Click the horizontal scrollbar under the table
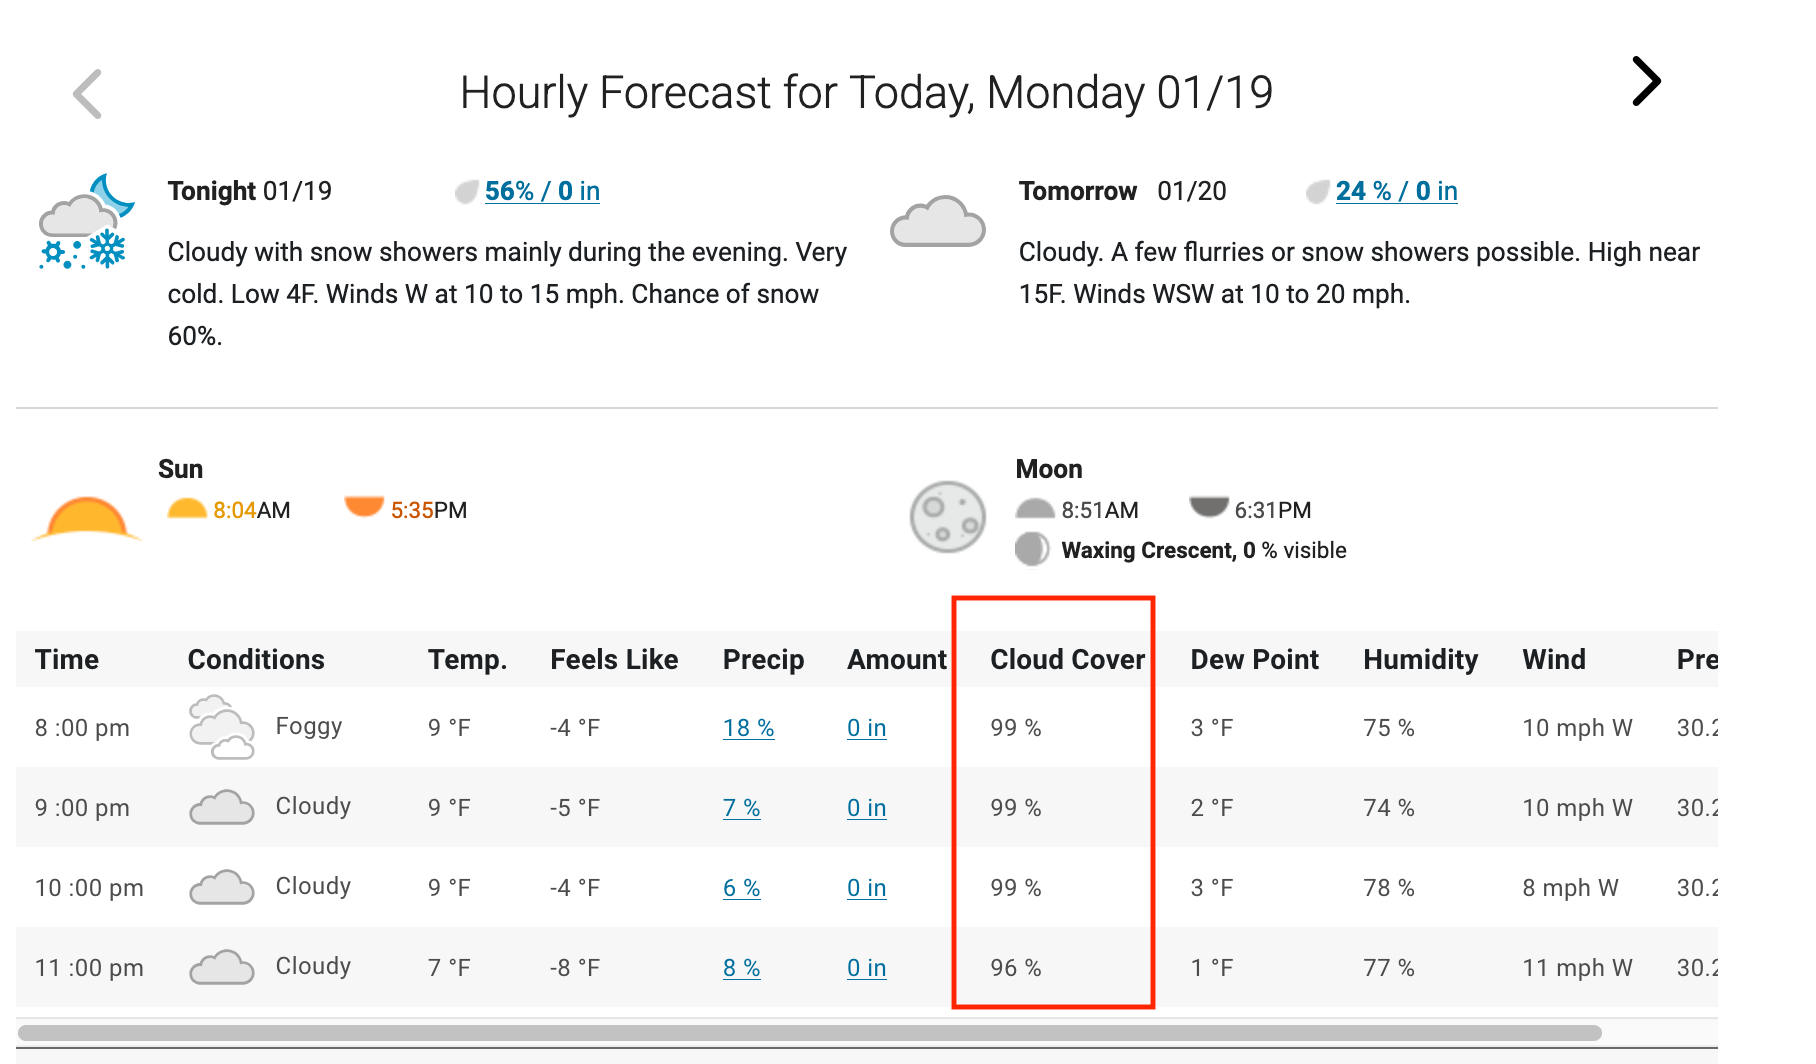Image resolution: width=1816 pixels, height=1064 pixels. tap(810, 1033)
